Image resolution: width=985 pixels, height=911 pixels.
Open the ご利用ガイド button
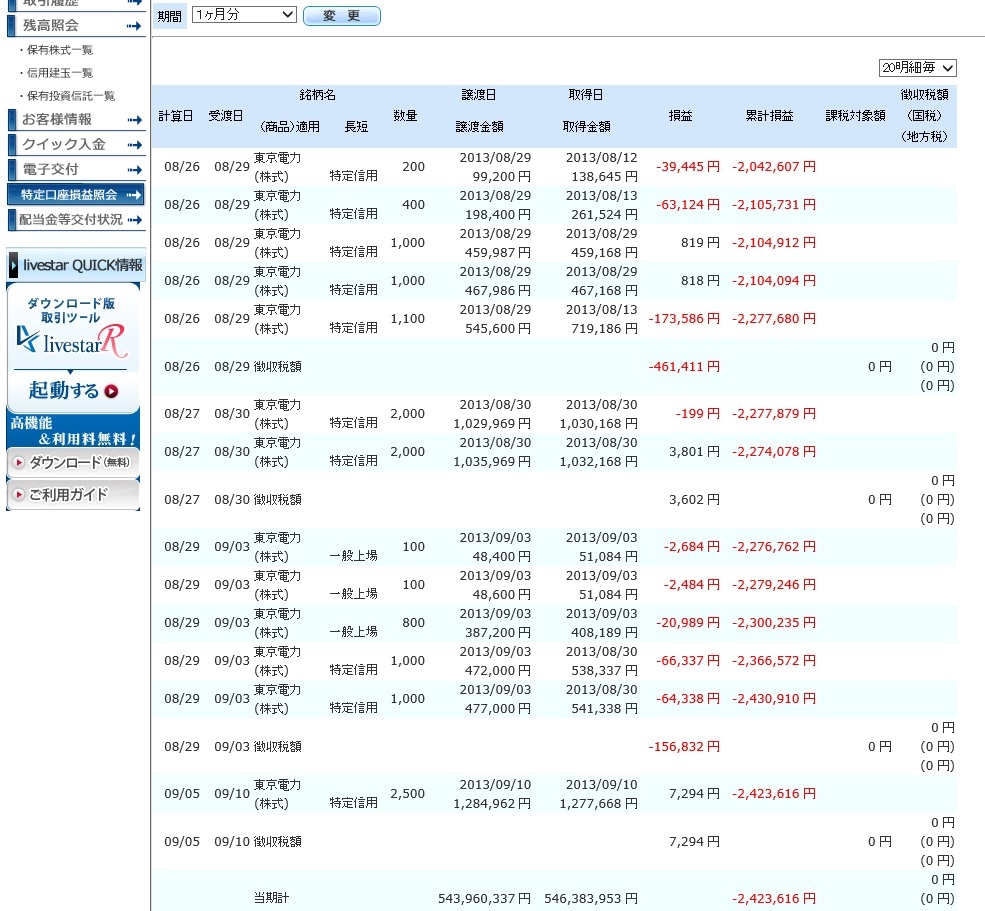pyautogui.click(x=73, y=494)
